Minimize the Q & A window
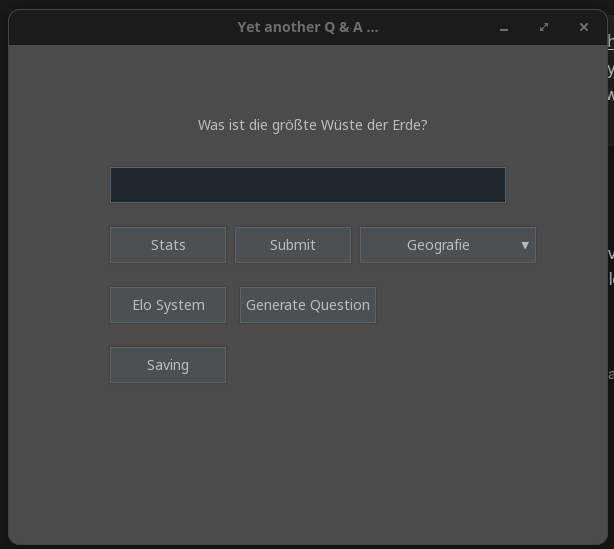Screen dimensions: 614x549 (504, 28)
